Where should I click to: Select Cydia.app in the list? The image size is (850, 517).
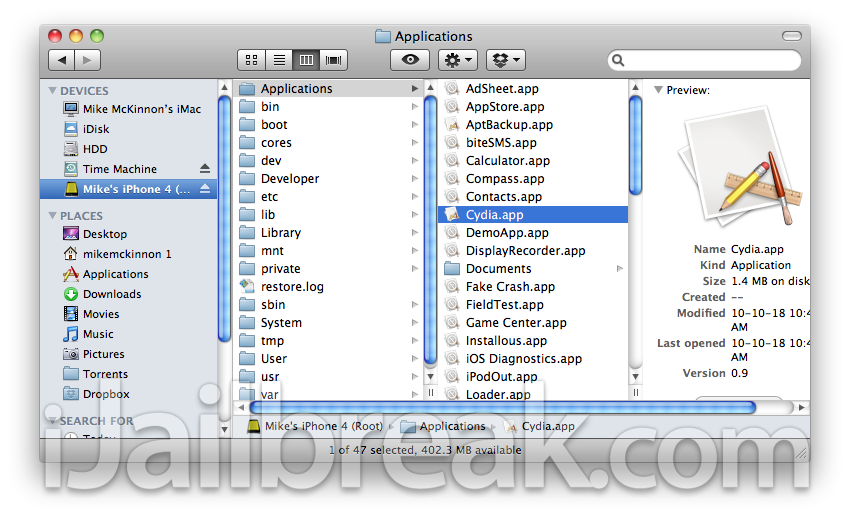tap(533, 215)
